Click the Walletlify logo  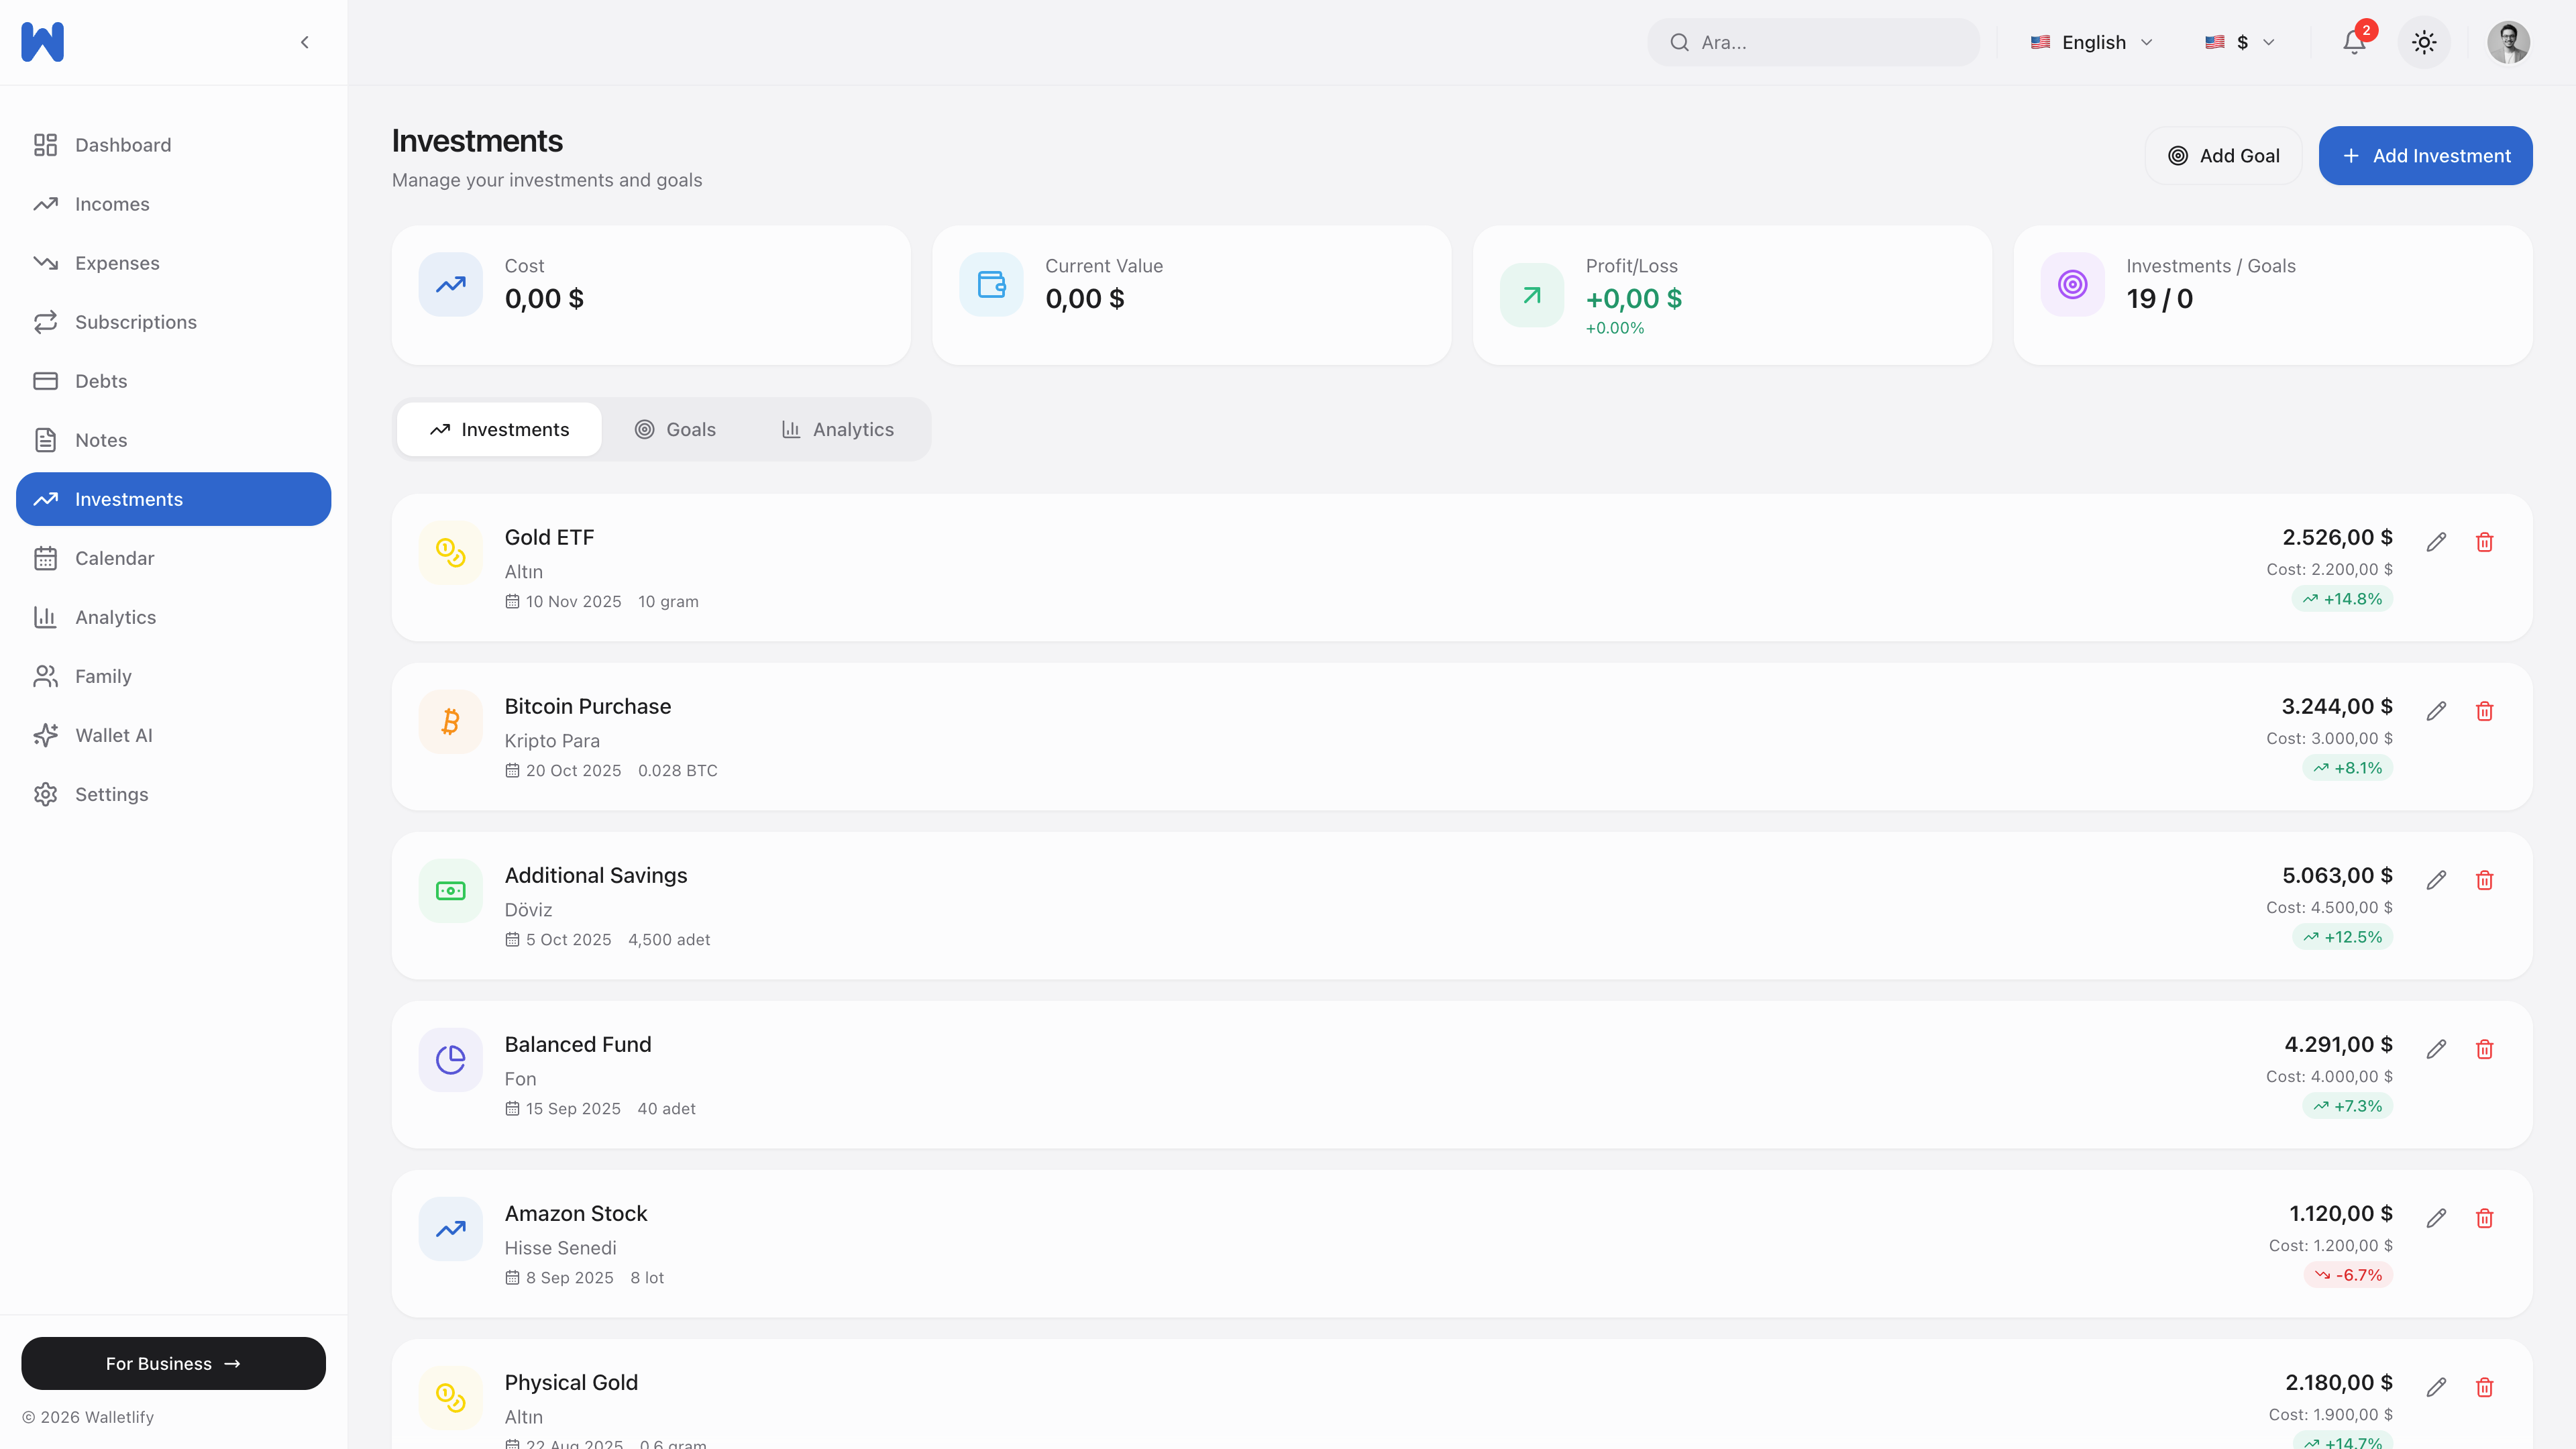42,42
